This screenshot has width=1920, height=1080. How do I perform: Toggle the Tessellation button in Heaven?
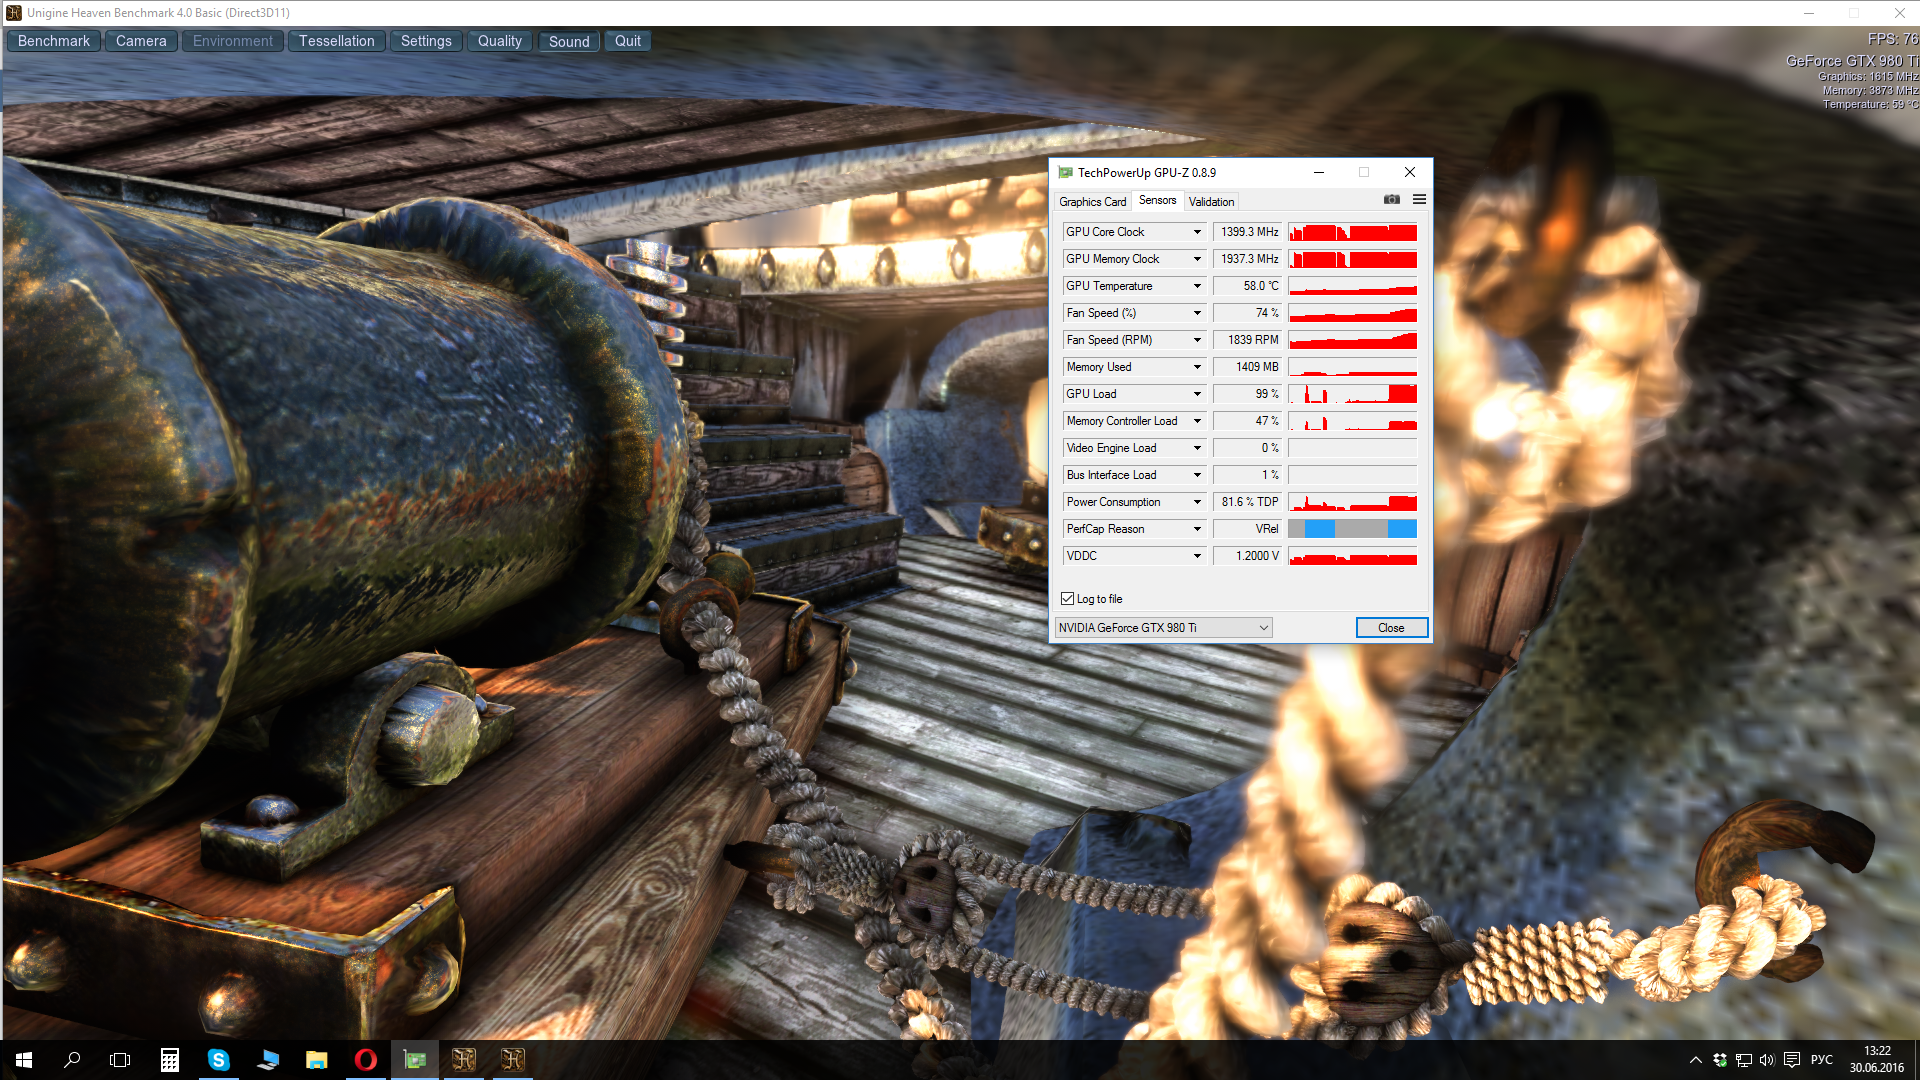pyautogui.click(x=336, y=41)
